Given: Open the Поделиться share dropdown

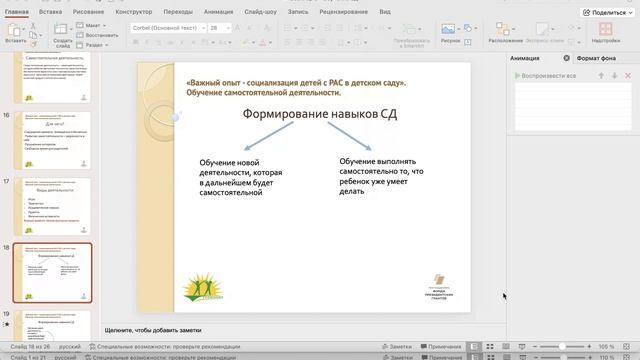Looking at the screenshot, I should [x=631, y=13].
